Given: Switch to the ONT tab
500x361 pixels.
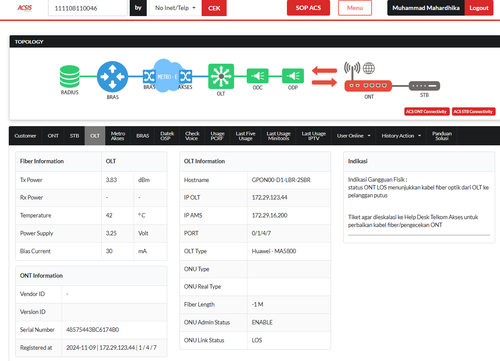Looking at the screenshot, I should click(x=53, y=136).
